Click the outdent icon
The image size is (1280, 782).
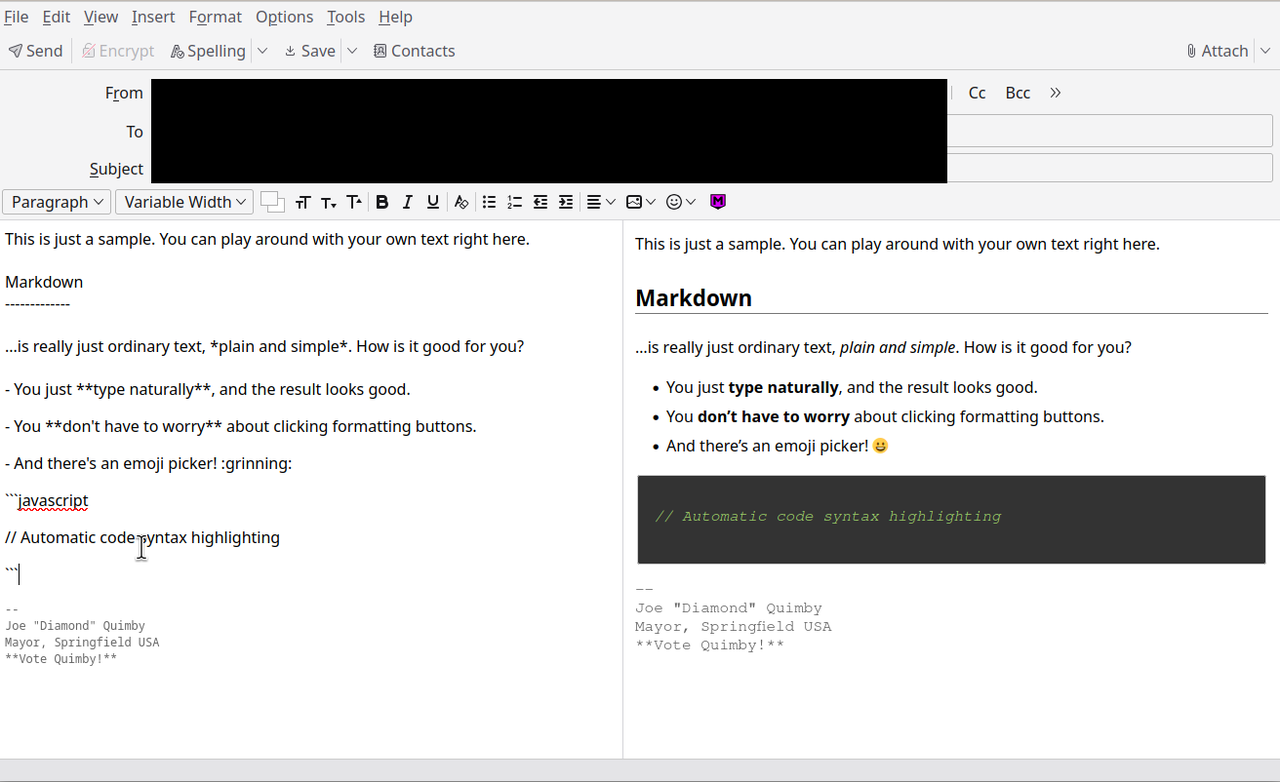click(540, 202)
